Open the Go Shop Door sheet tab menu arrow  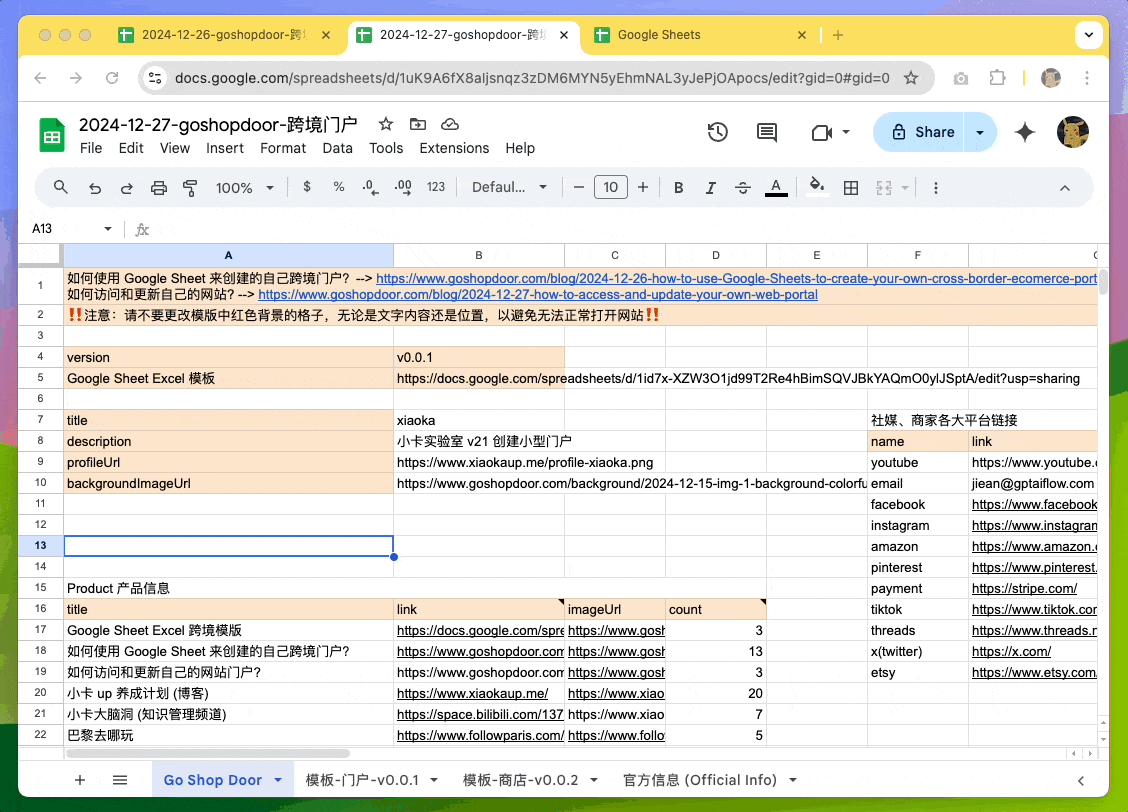[278, 780]
